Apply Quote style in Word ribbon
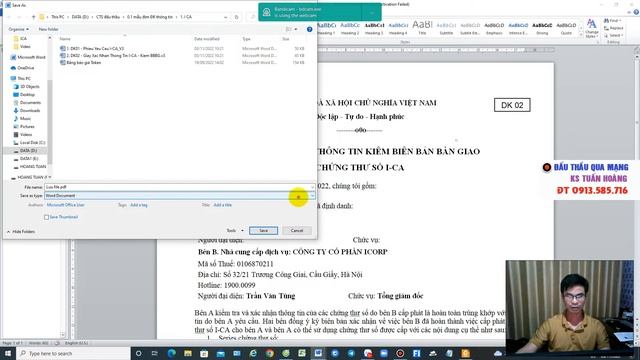The height and width of the screenshot is (360, 640). [566, 29]
